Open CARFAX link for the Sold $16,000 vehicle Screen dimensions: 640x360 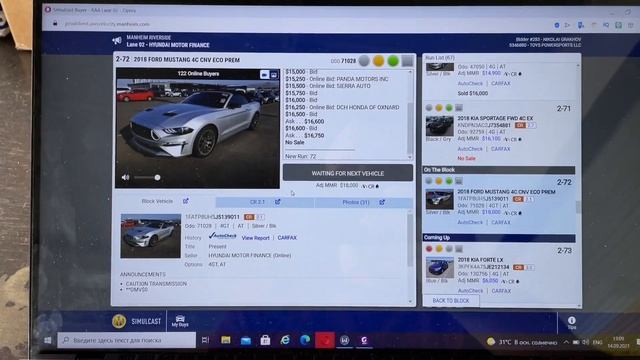point(500,84)
